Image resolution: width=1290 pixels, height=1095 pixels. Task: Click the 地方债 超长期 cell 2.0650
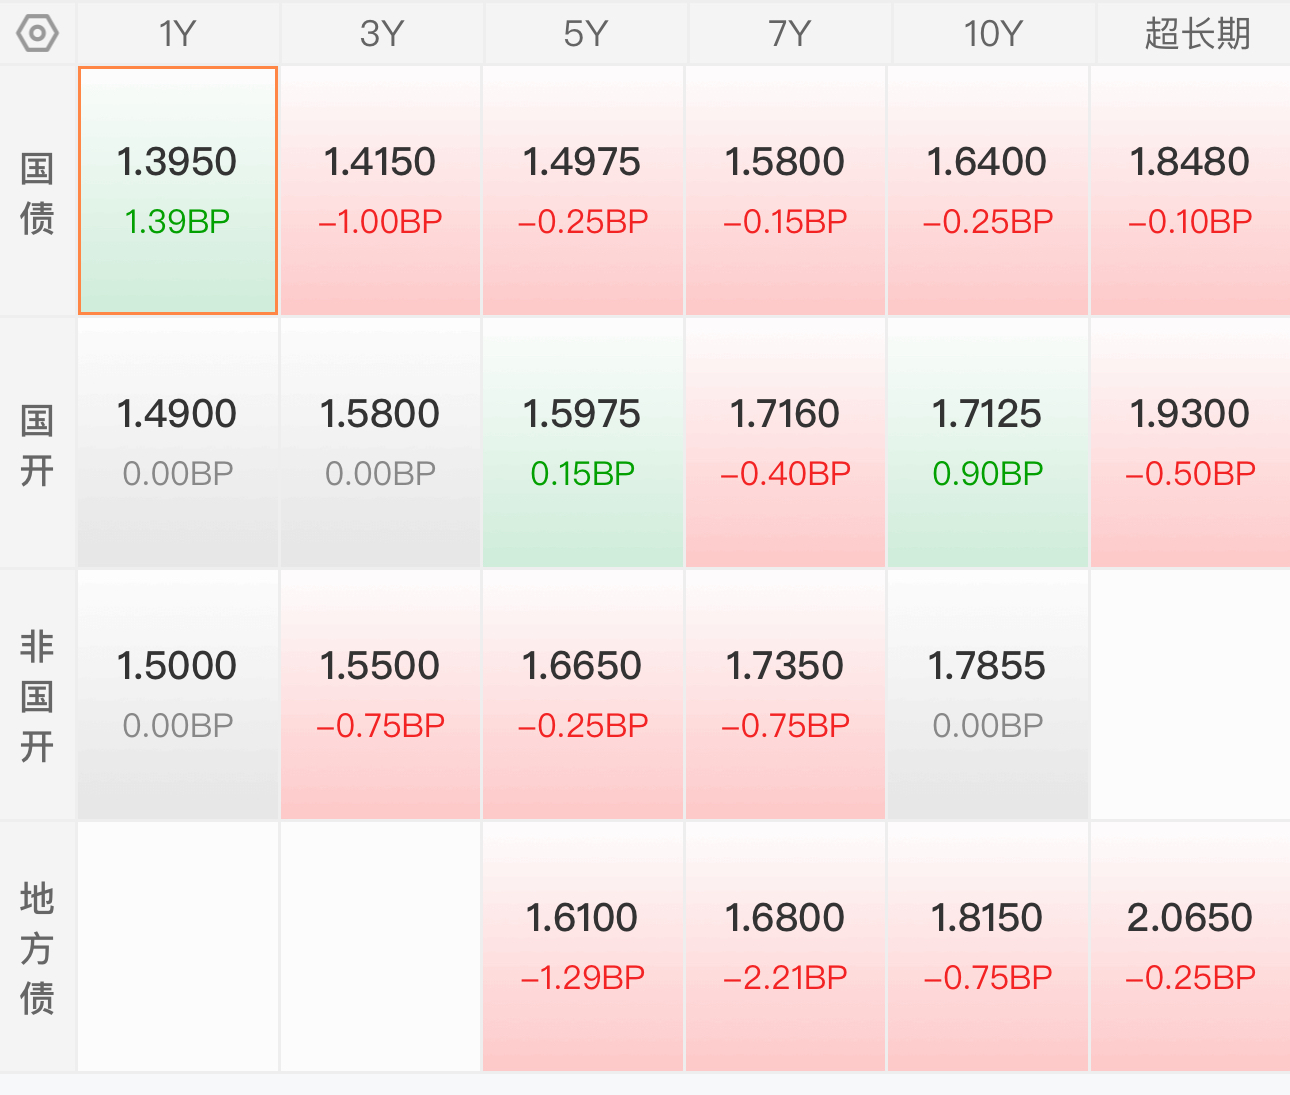[1190, 947]
